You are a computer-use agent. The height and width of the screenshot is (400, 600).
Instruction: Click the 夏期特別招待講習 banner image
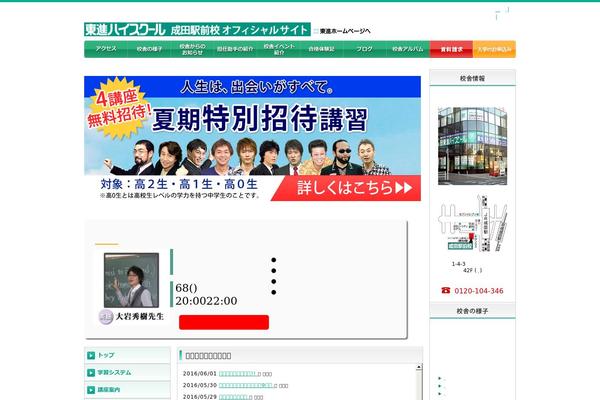[253, 138]
